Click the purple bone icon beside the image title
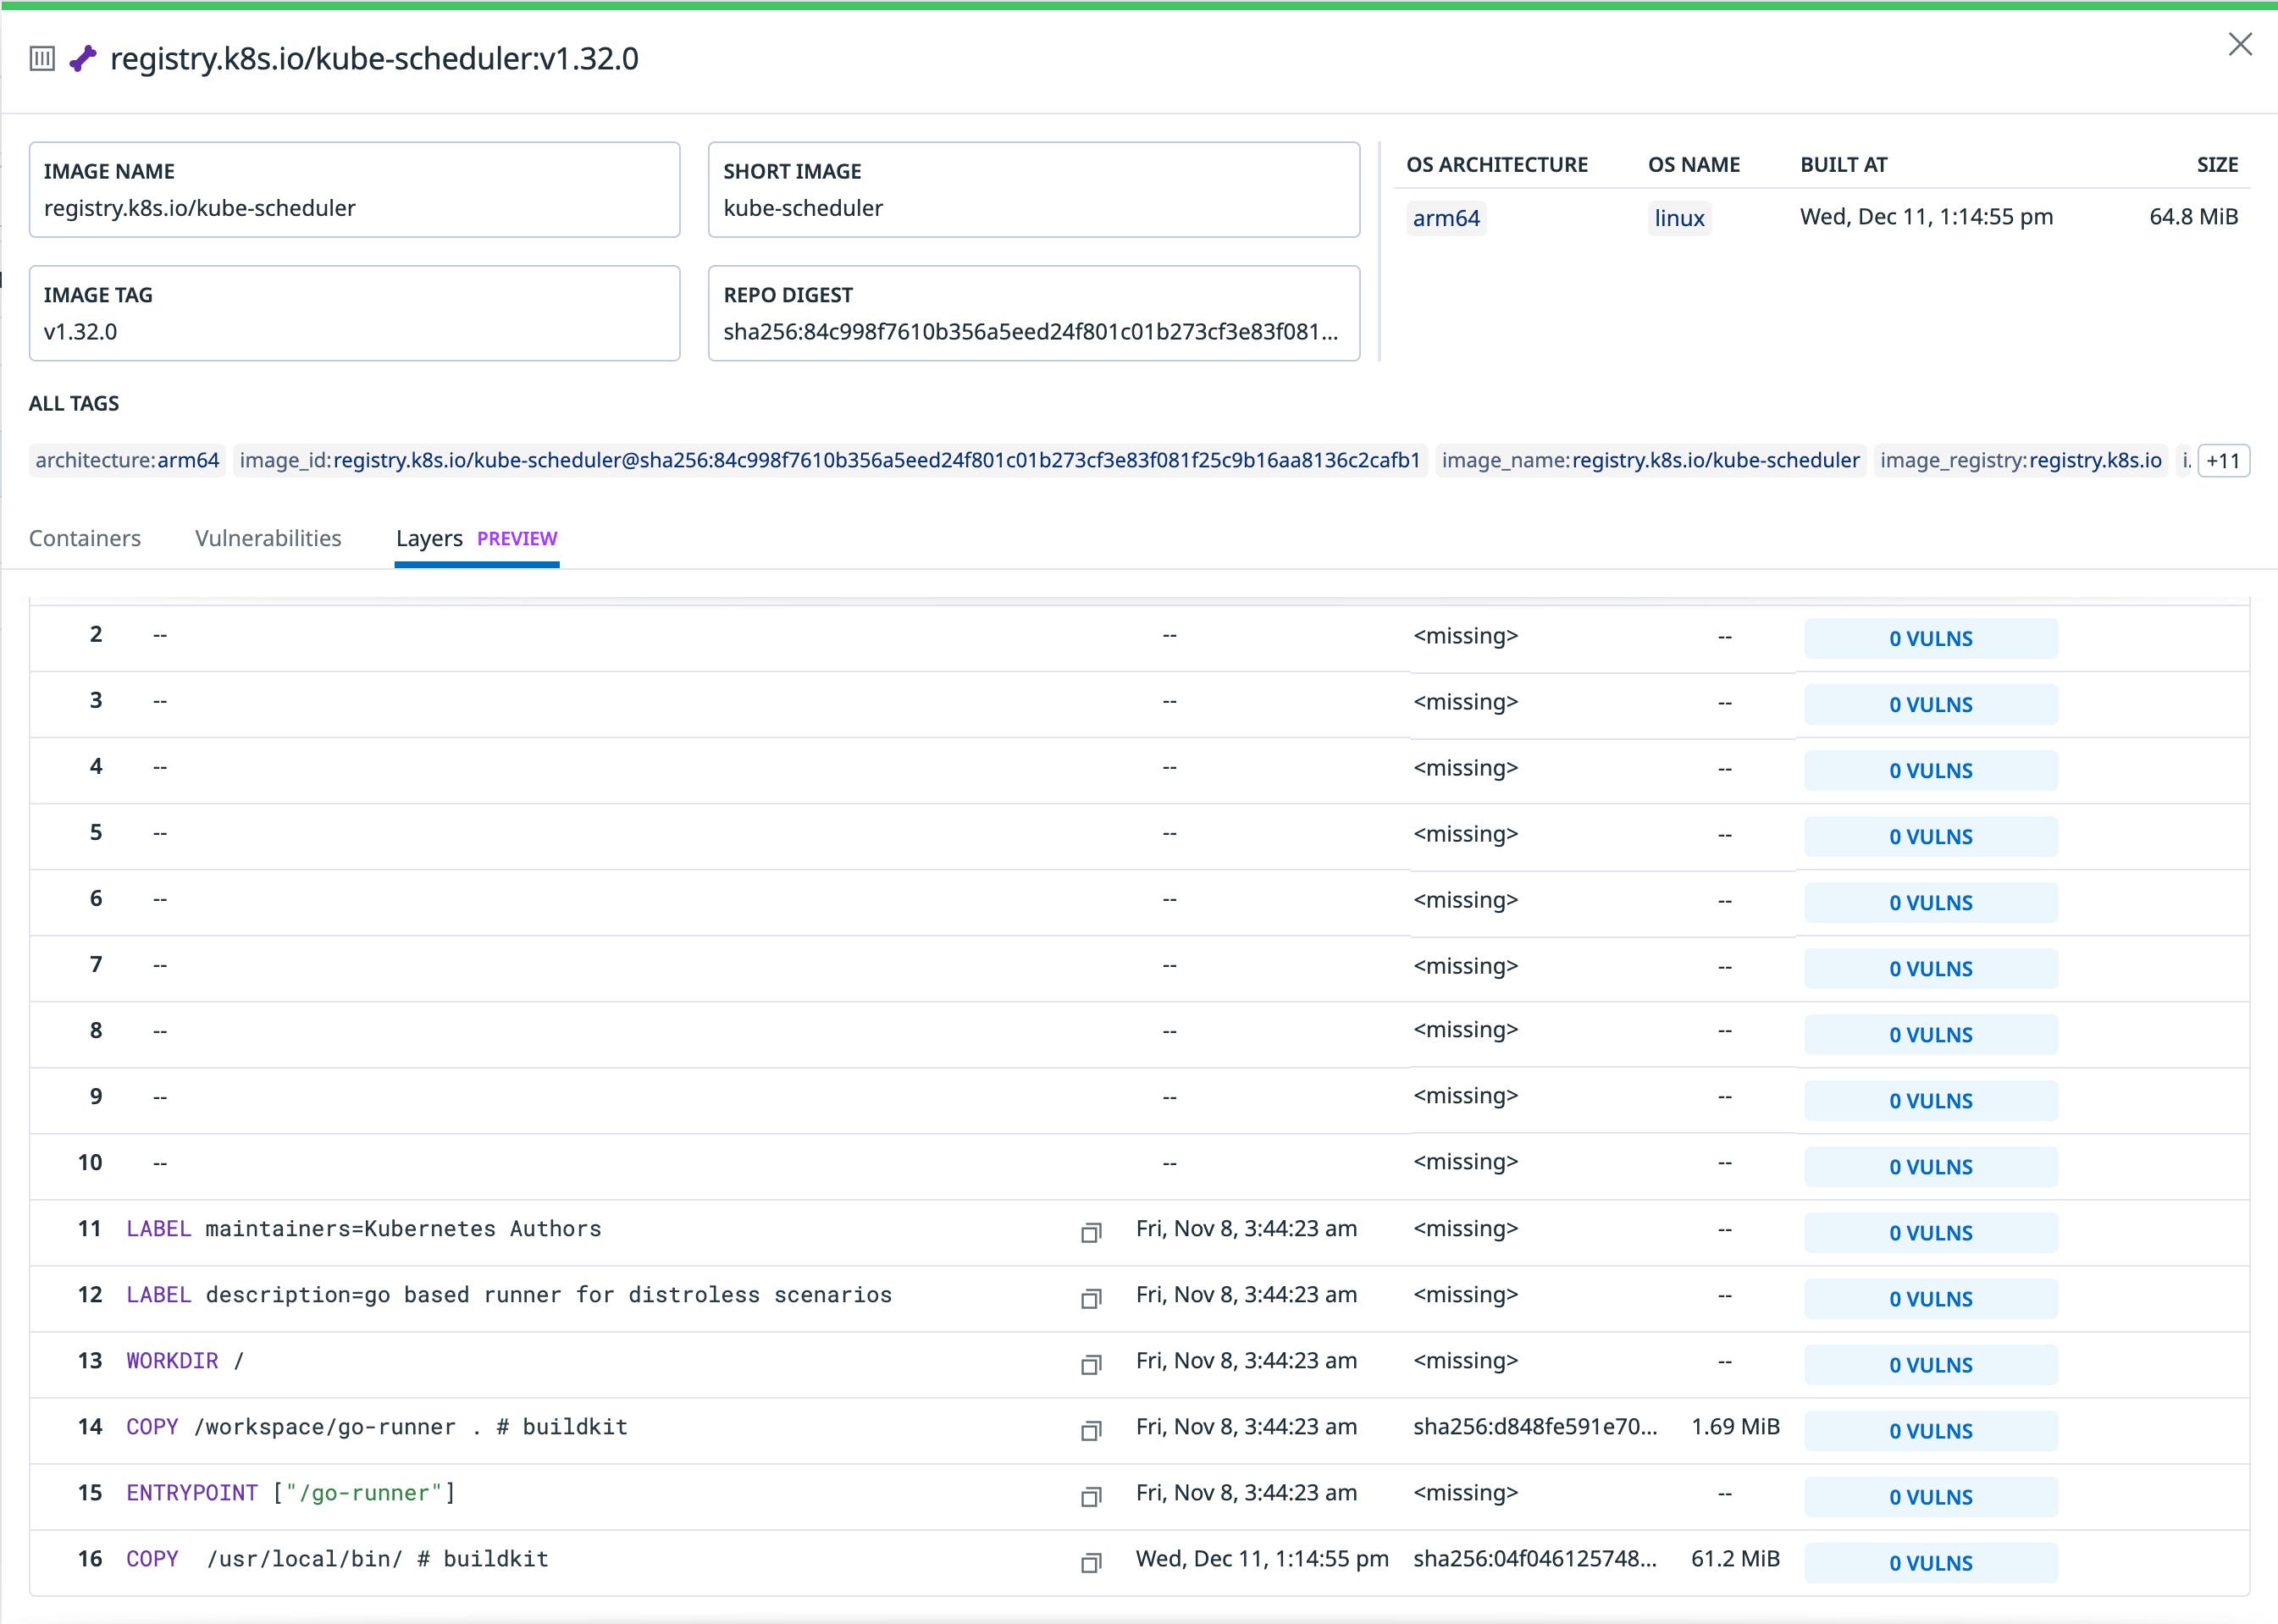 click(x=84, y=58)
